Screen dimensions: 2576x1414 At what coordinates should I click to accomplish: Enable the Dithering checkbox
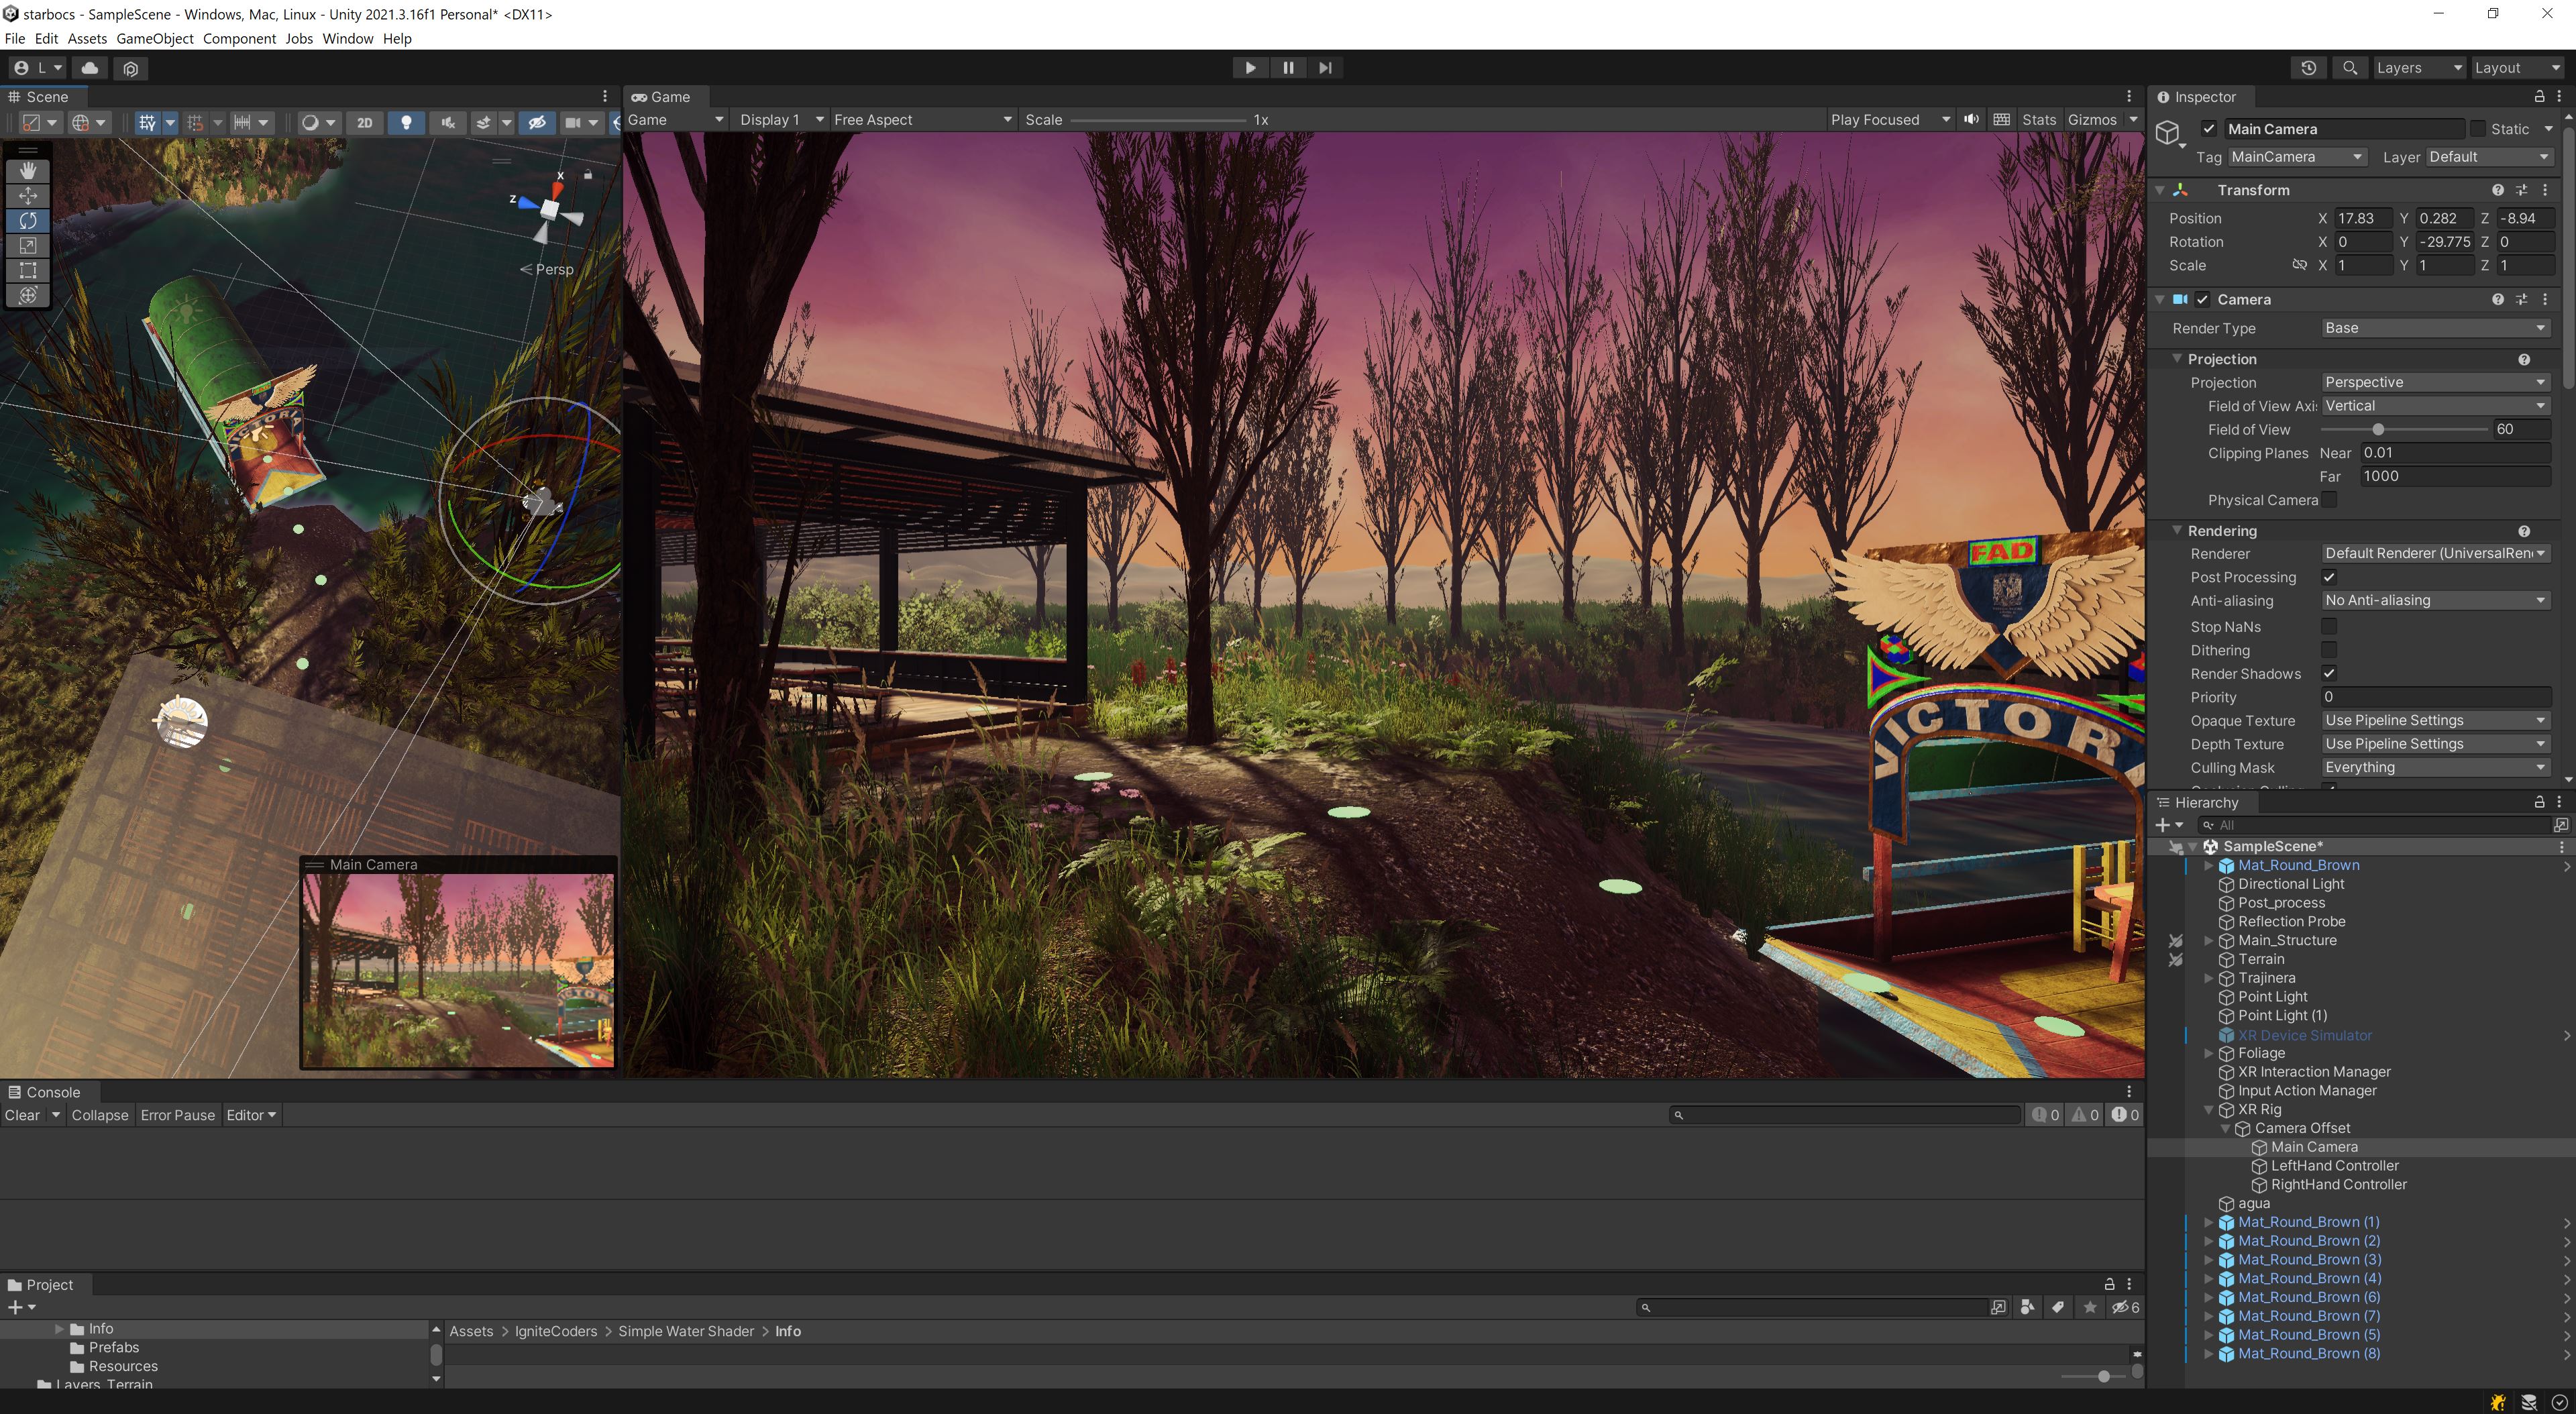pyautogui.click(x=2329, y=650)
